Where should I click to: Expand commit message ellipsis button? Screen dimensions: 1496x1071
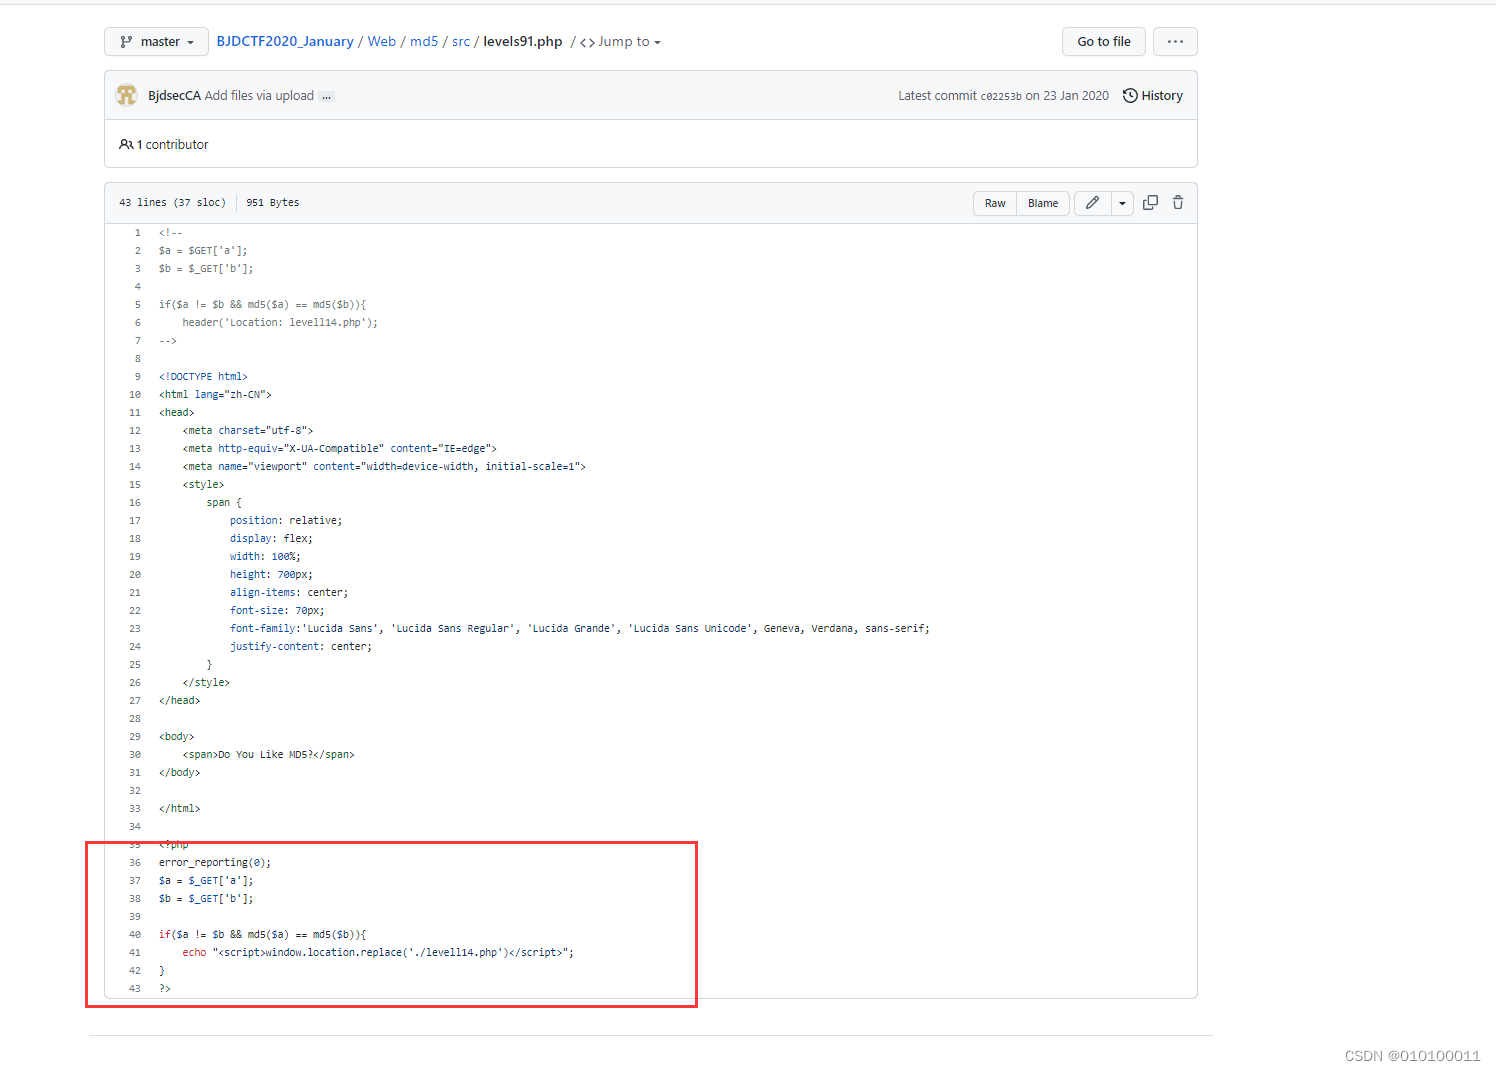pos(327,97)
